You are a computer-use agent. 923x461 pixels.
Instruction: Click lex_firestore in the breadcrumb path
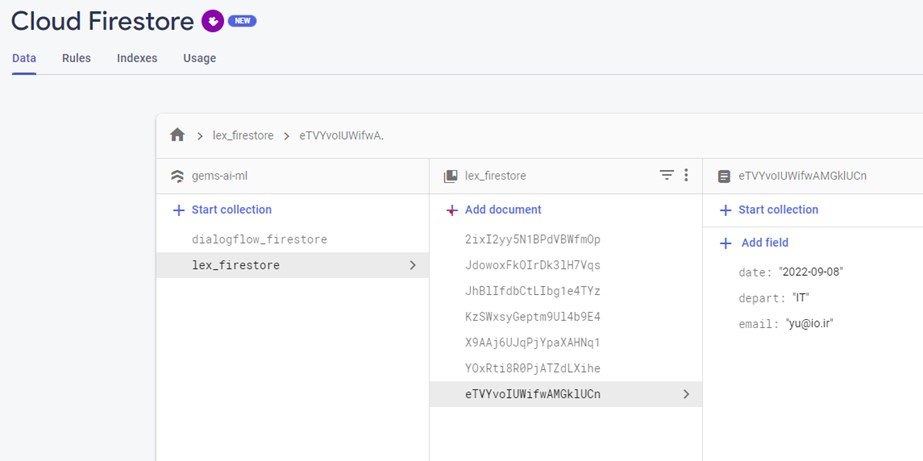243,135
